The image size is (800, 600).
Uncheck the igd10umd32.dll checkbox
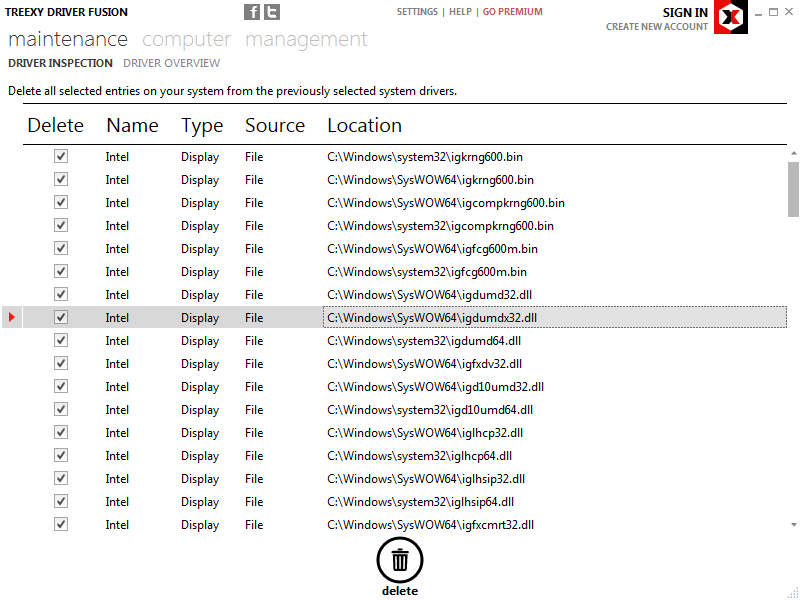pos(61,386)
